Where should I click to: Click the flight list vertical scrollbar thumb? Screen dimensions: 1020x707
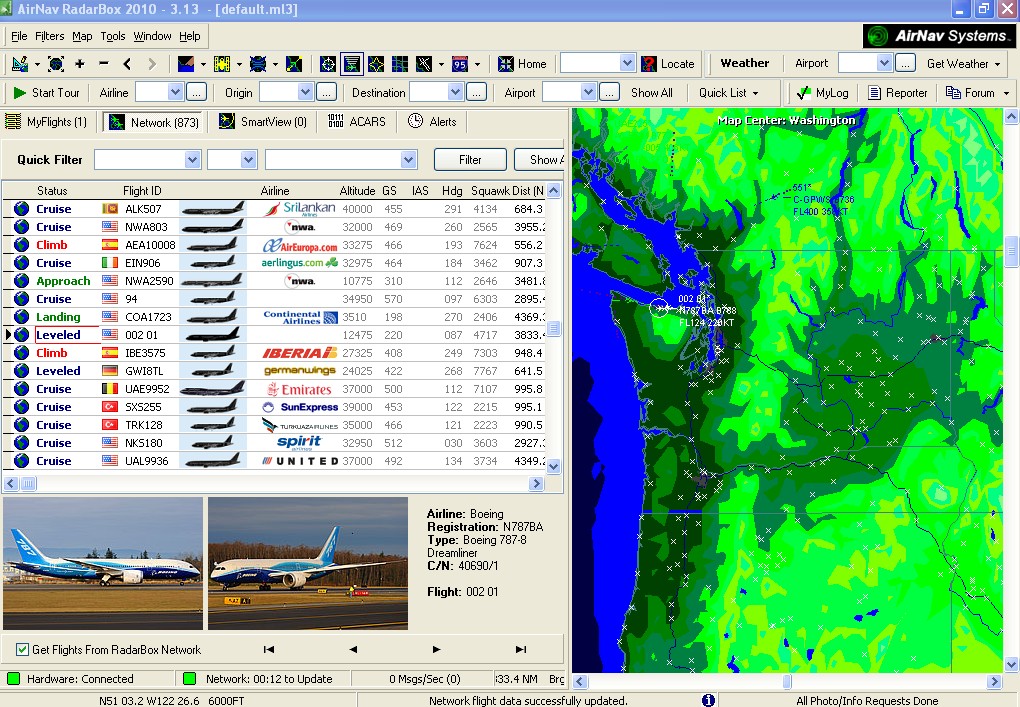[554, 328]
